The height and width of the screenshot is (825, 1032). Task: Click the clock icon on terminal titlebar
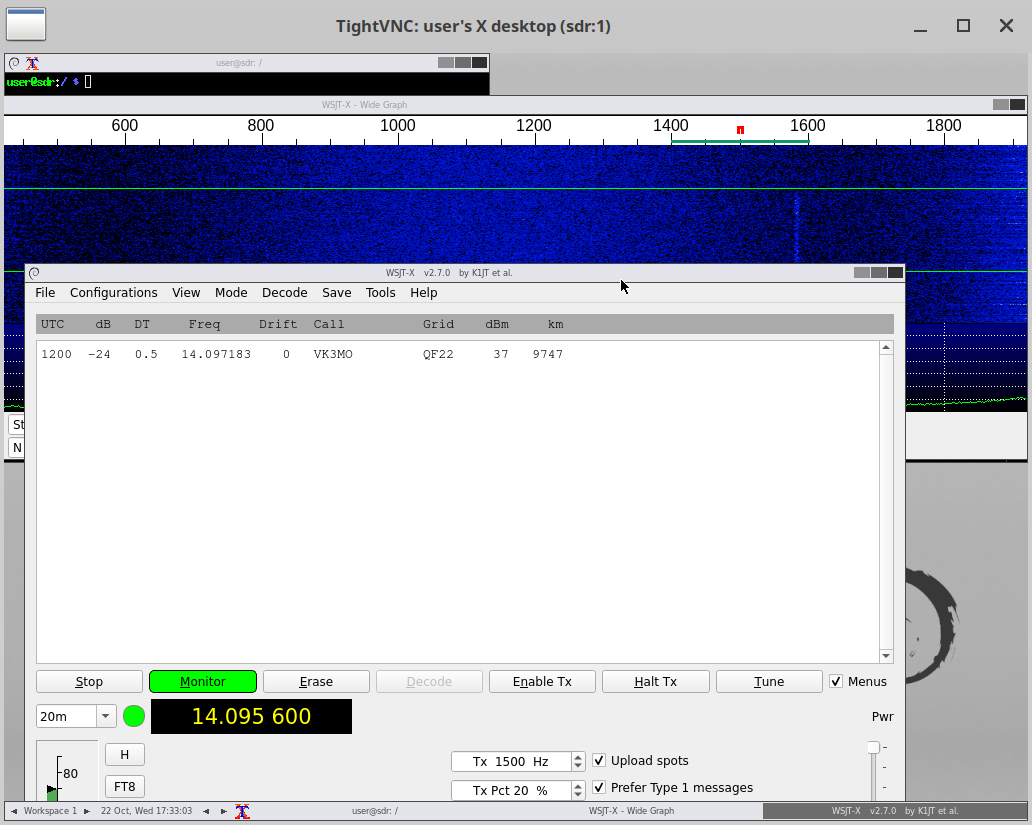pos(12,62)
